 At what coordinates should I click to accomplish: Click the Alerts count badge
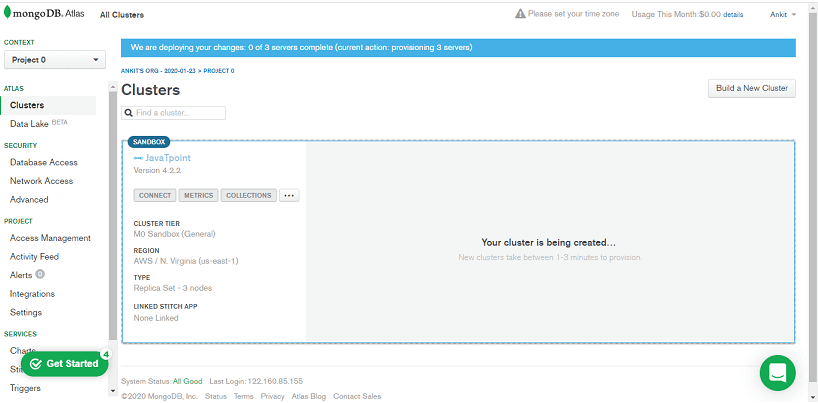(x=40, y=275)
